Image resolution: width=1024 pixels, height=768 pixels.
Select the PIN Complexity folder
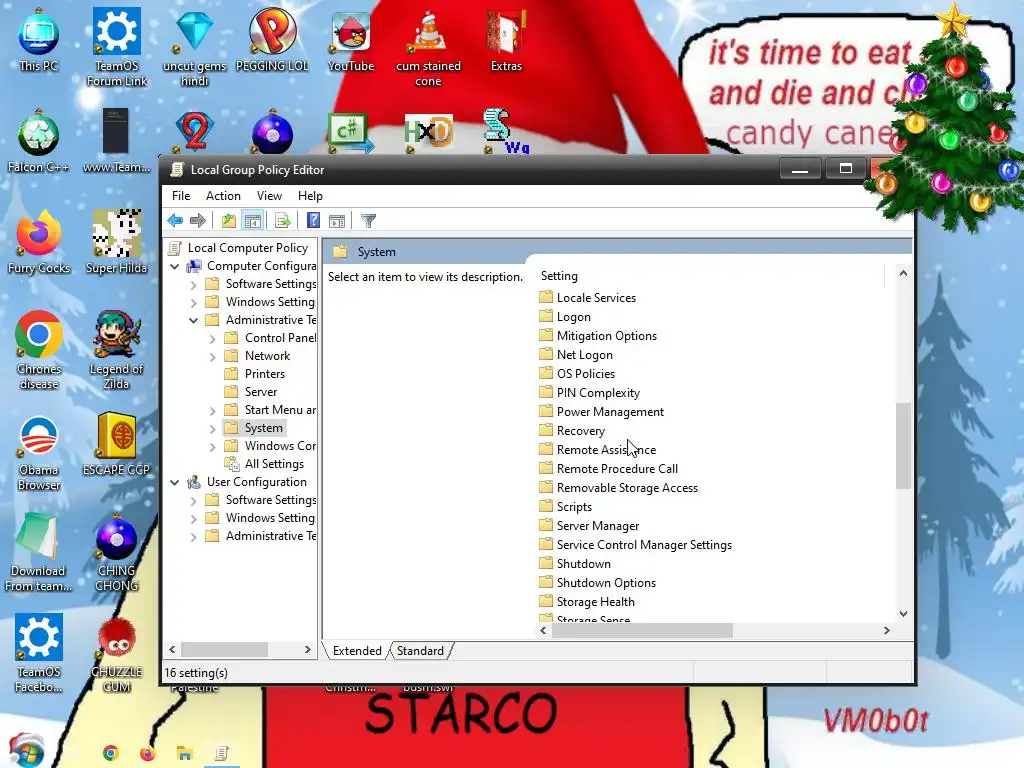(x=598, y=392)
